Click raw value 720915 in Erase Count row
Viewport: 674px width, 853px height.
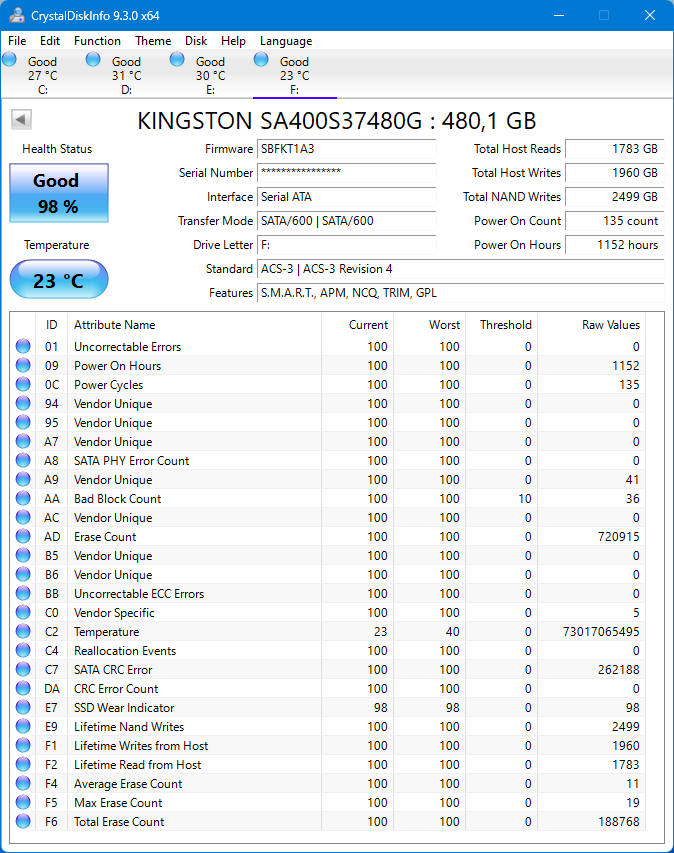click(x=619, y=536)
